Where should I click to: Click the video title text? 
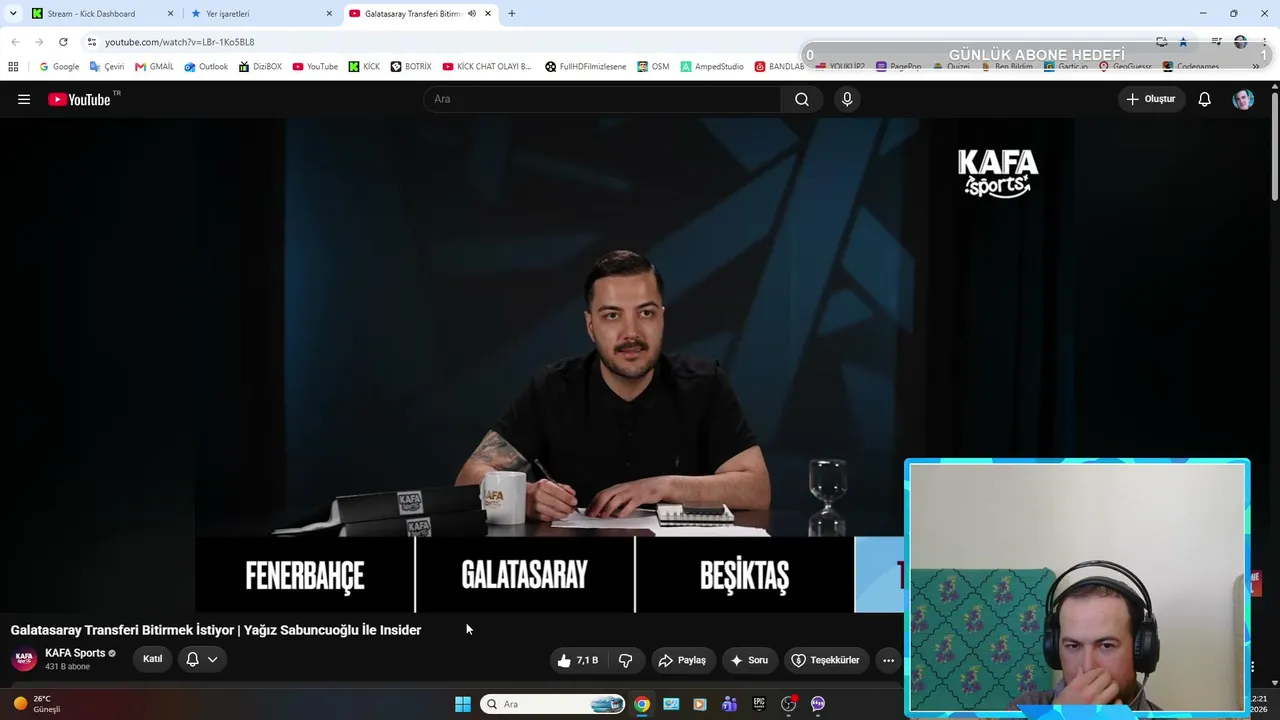pyautogui.click(x=216, y=630)
